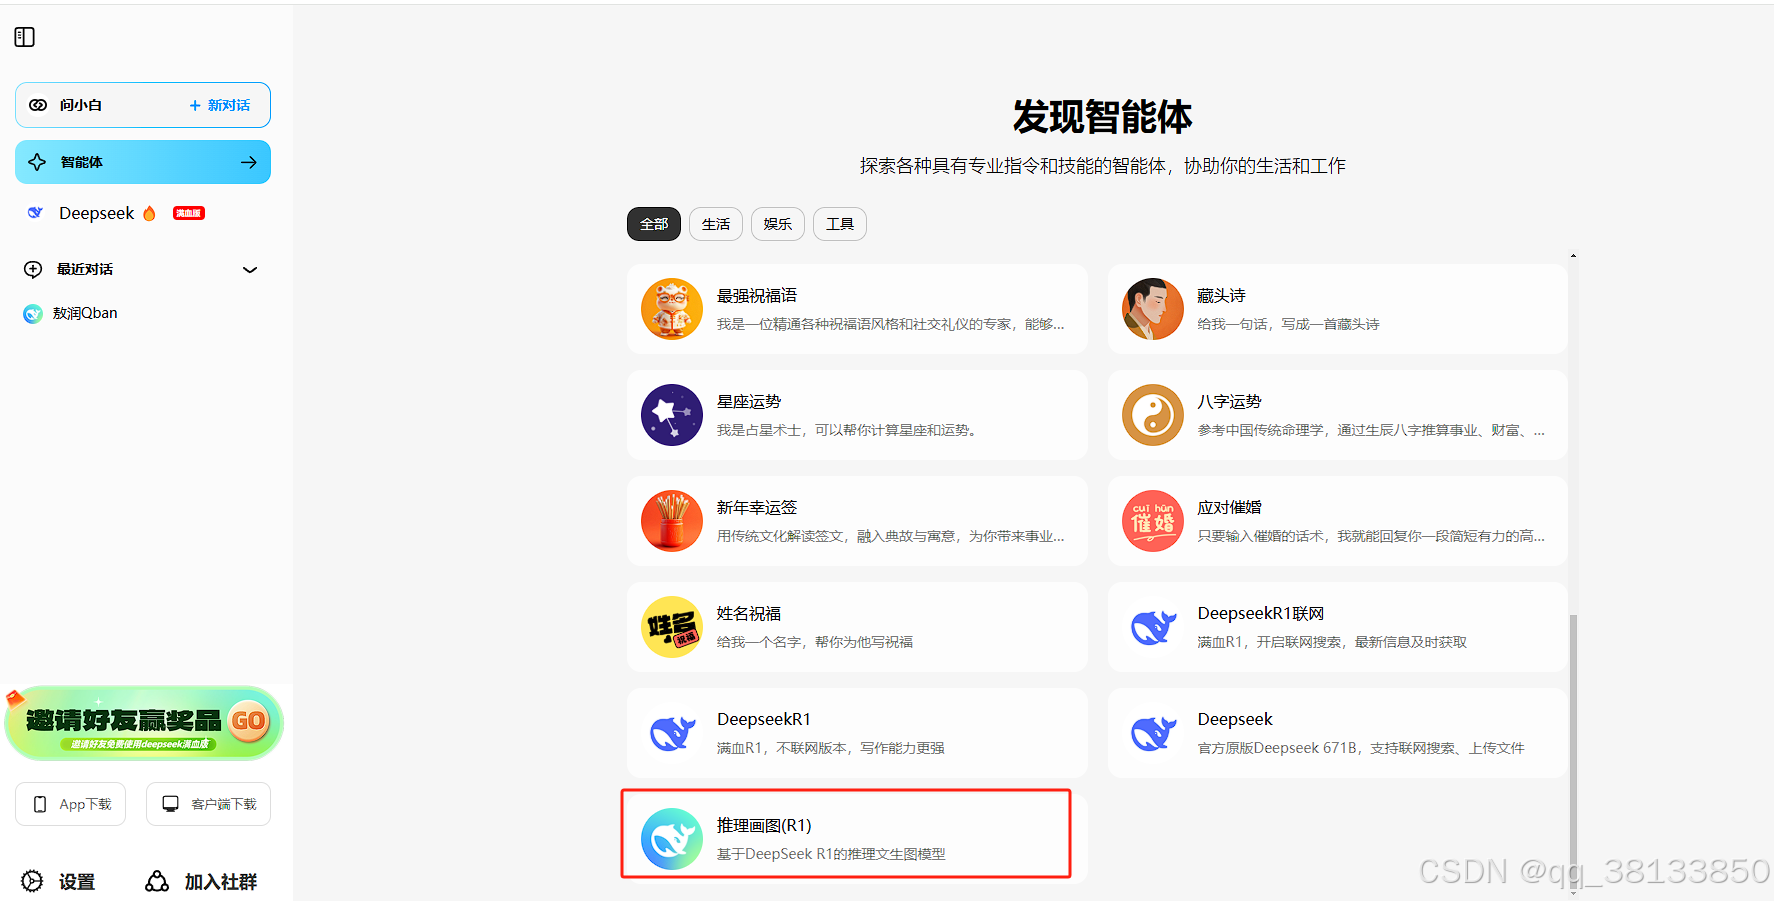Click the 敖润Qban avatar icon

coord(33,314)
